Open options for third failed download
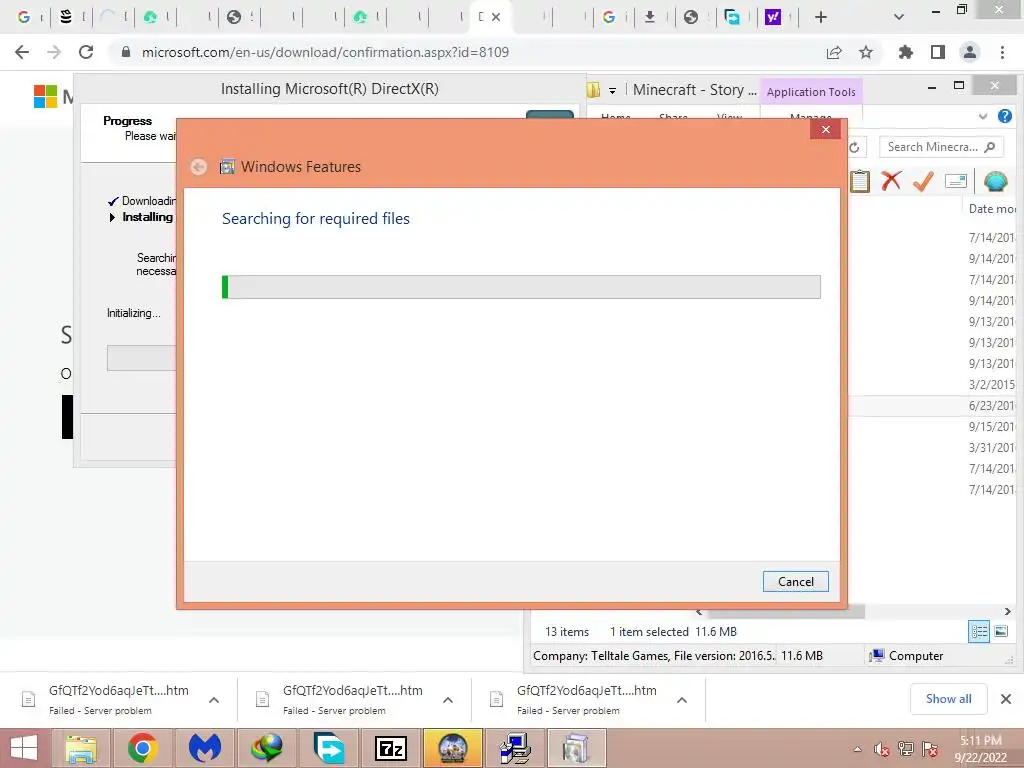This screenshot has height=768, width=1024. [682, 699]
